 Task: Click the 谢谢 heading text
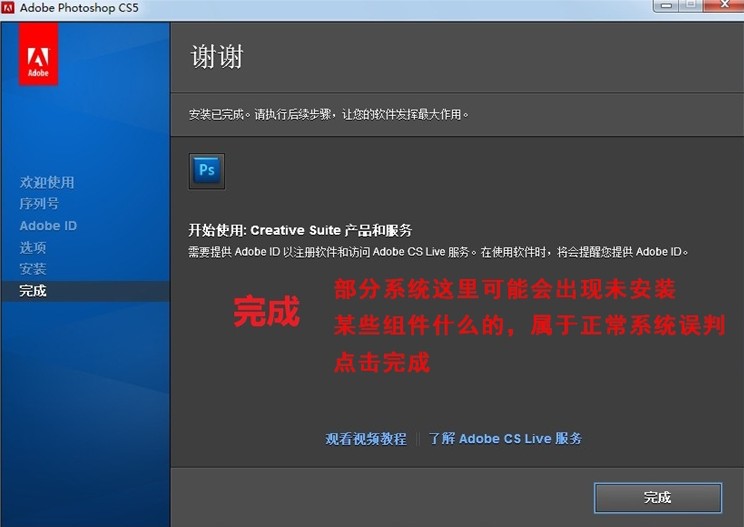coord(217,57)
